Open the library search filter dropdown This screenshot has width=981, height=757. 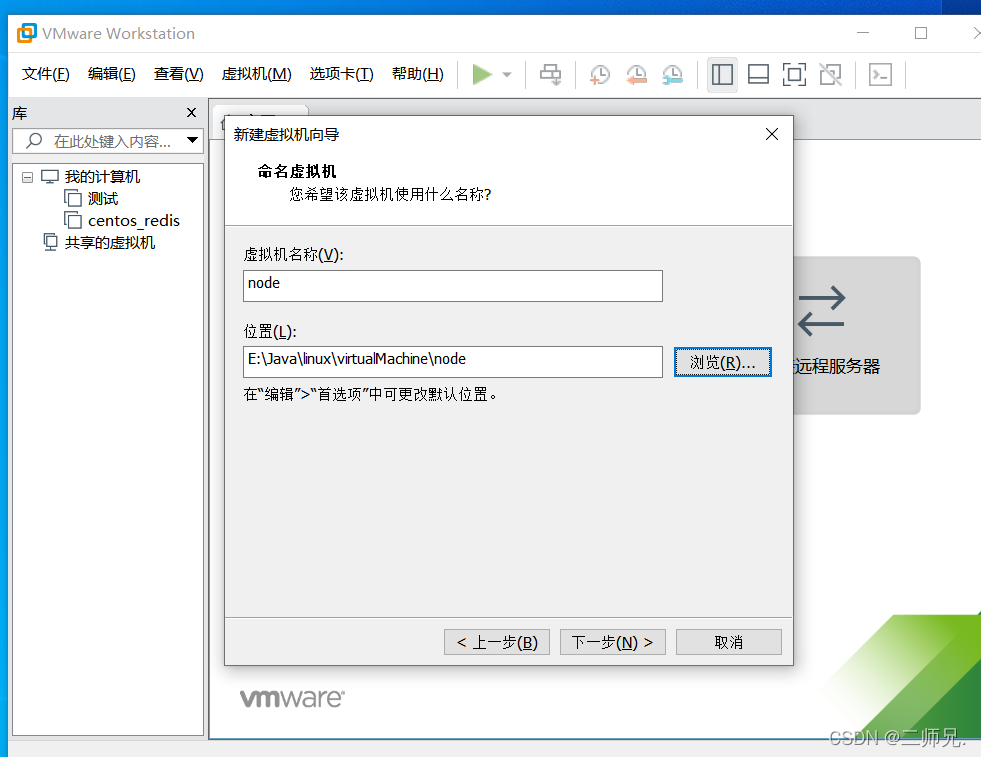pyautogui.click(x=191, y=141)
